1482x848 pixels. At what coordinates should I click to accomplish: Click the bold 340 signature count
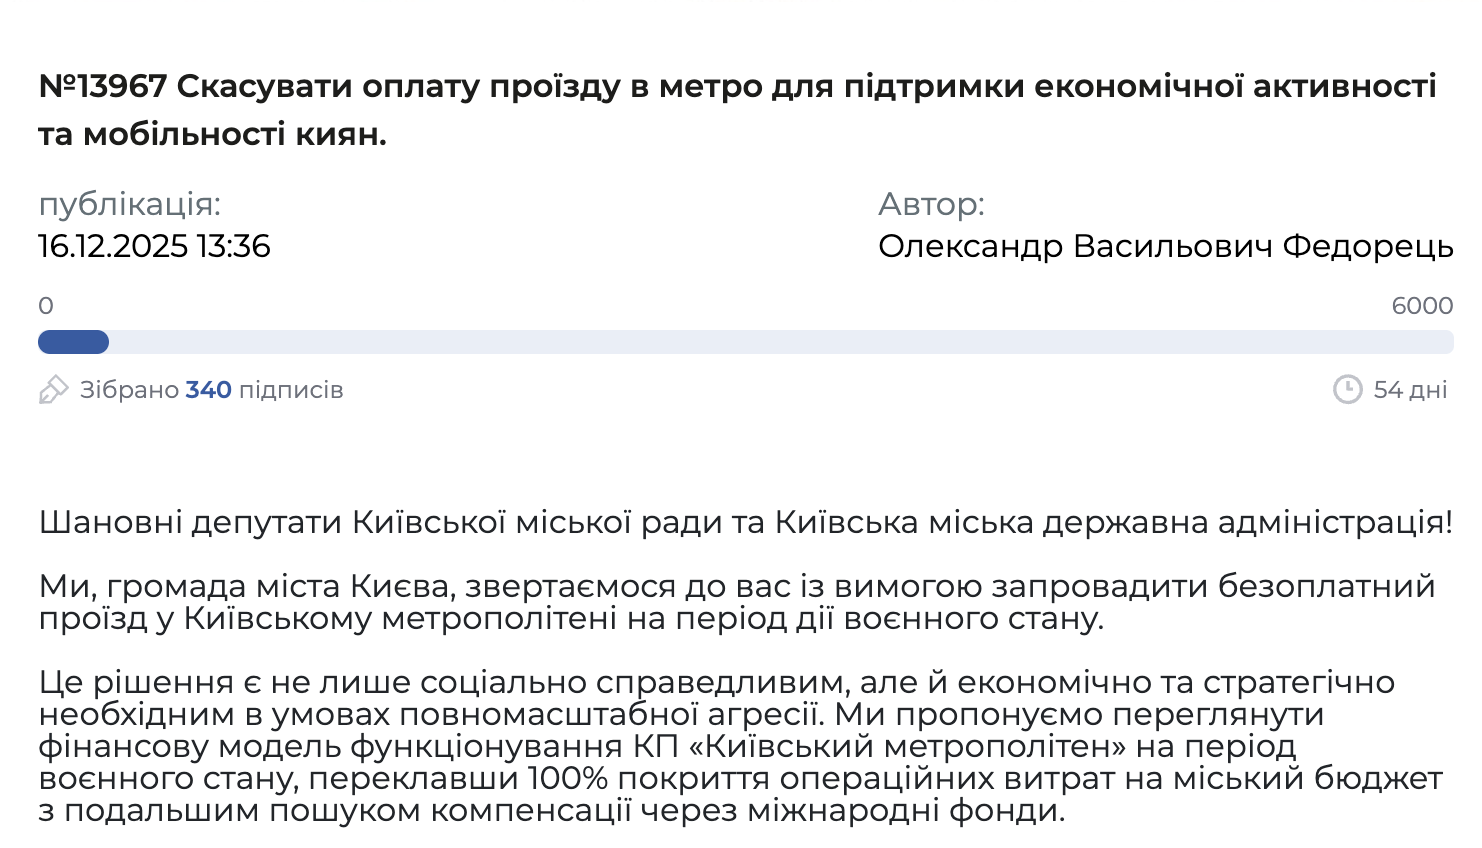[x=208, y=390]
